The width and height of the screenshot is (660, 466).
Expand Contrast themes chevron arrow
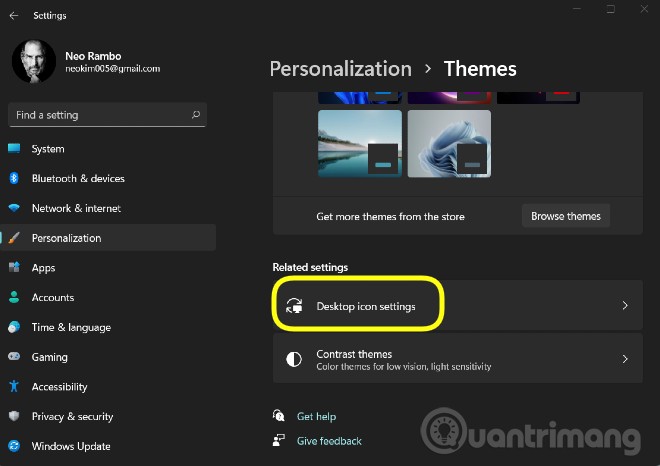(625, 359)
